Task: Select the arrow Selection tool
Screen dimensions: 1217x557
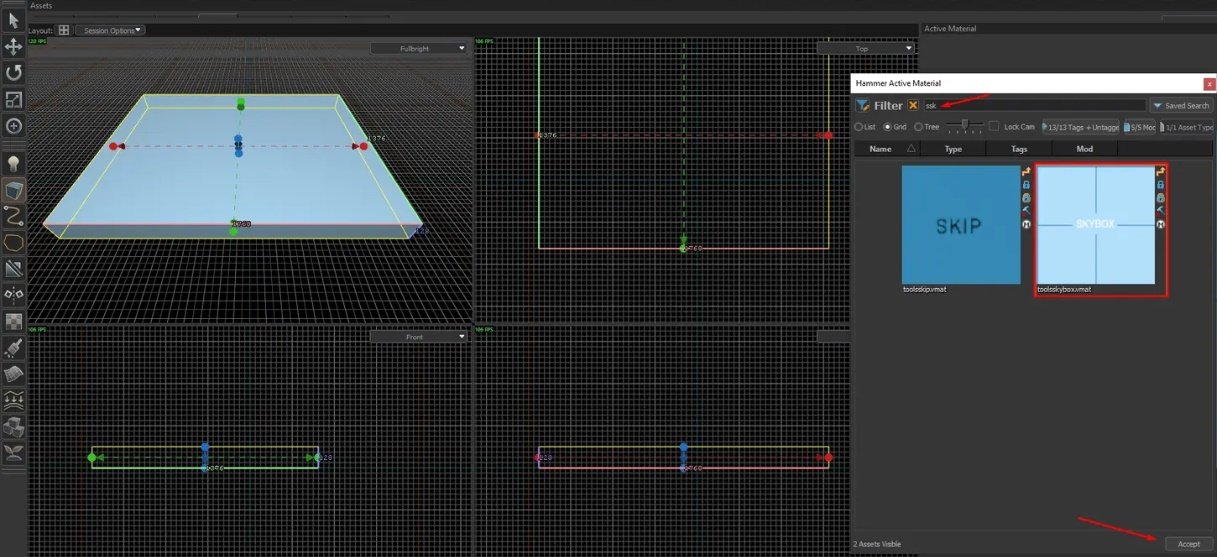Action: [14, 20]
